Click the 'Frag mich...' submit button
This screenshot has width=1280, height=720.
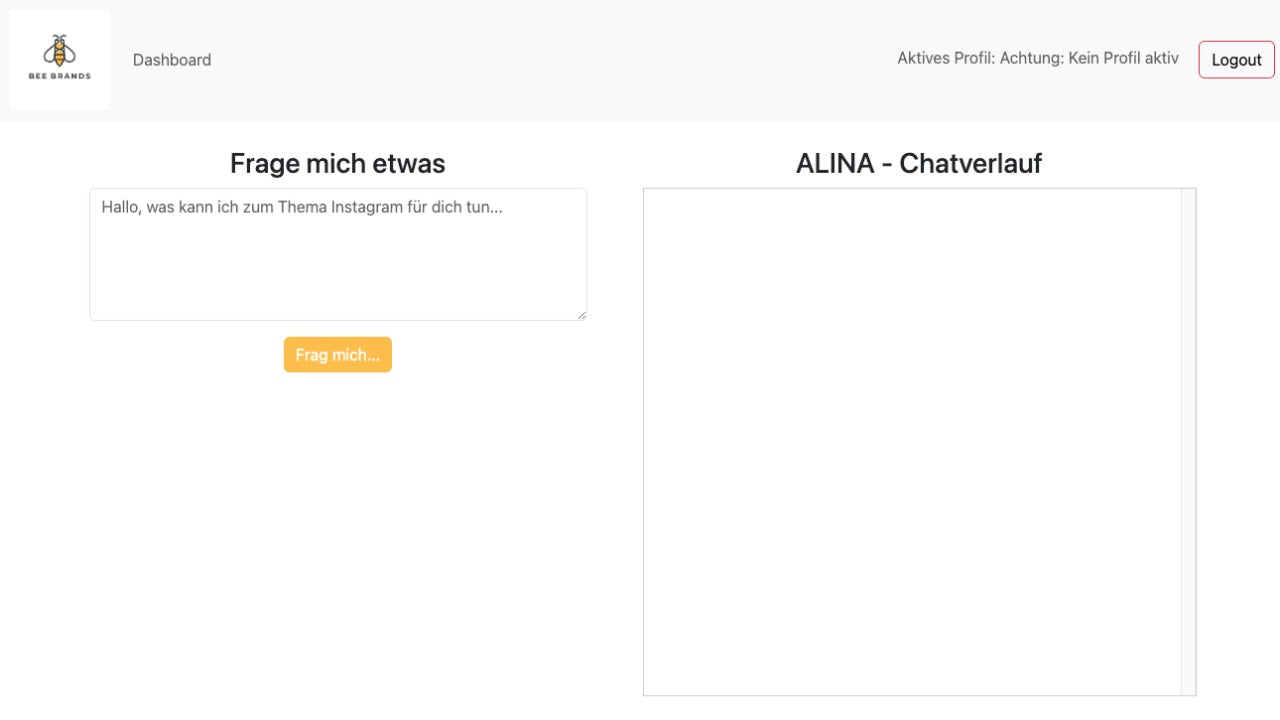[337, 355]
